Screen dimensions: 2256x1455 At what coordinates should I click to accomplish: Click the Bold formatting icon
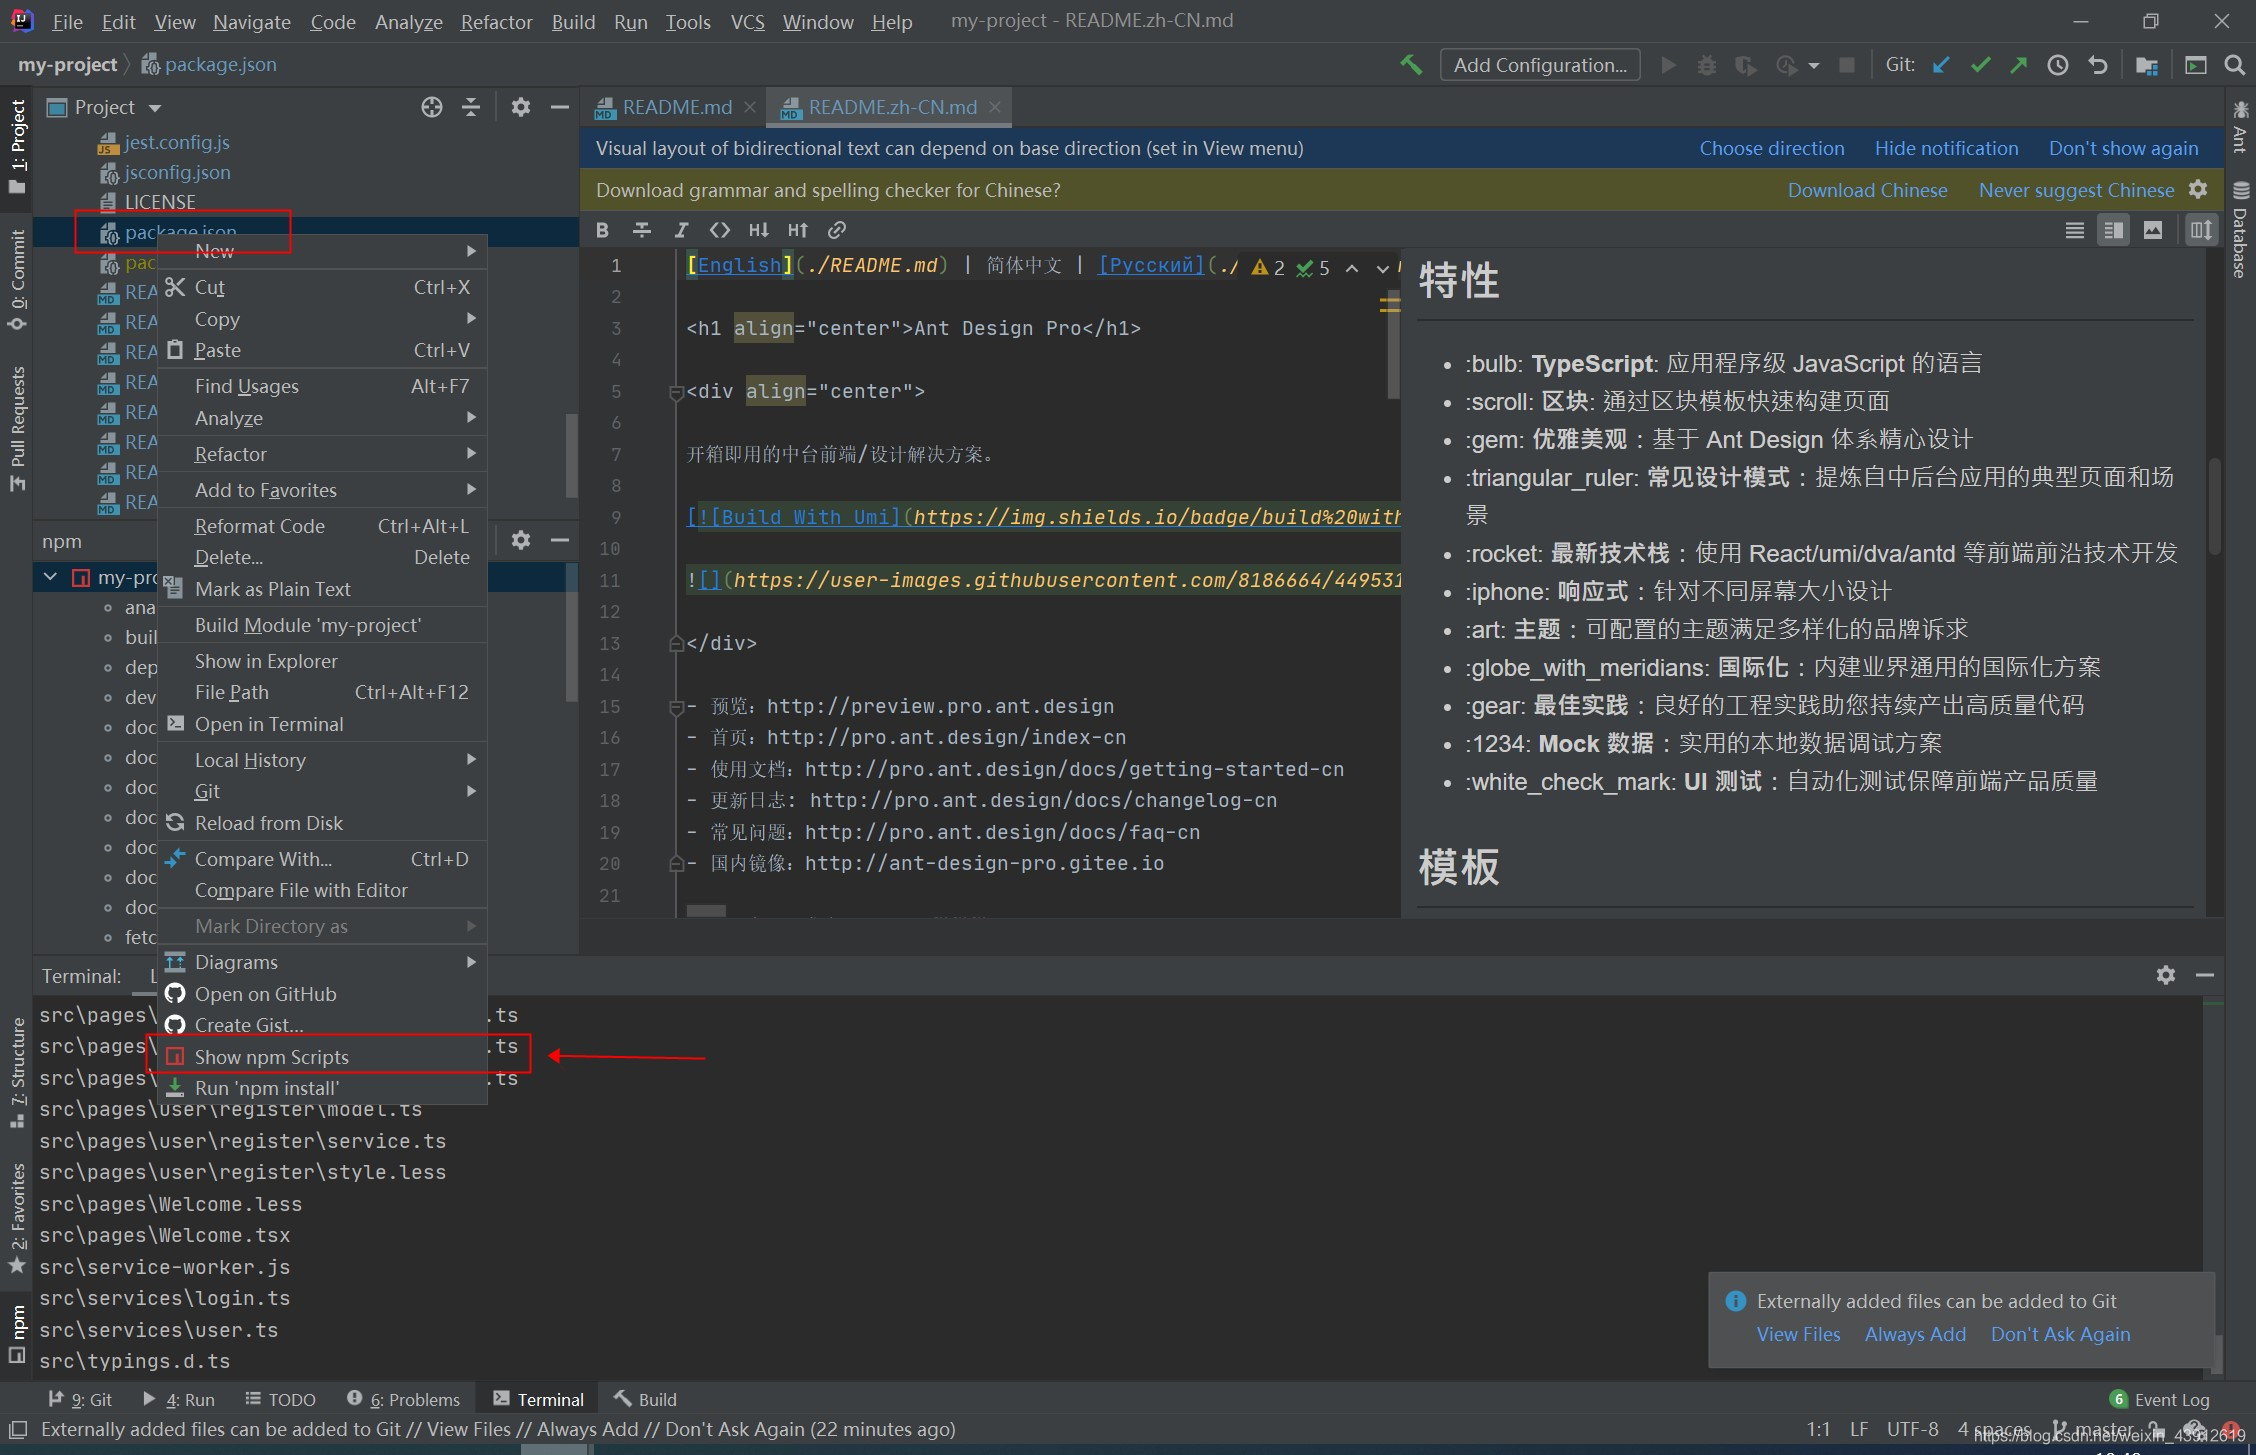click(602, 230)
